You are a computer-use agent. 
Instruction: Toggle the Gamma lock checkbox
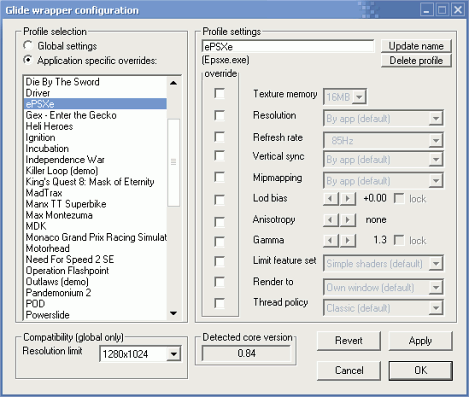coord(399,240)
